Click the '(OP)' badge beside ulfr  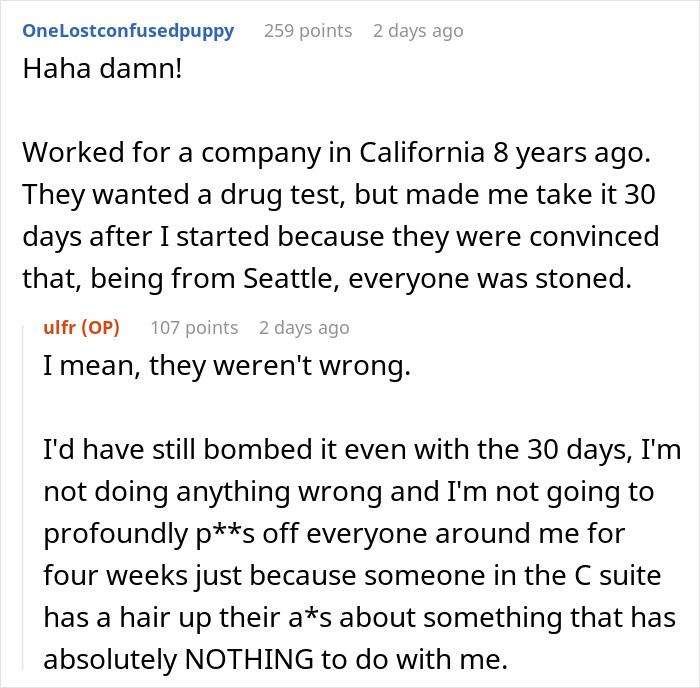tap(100, 328)
